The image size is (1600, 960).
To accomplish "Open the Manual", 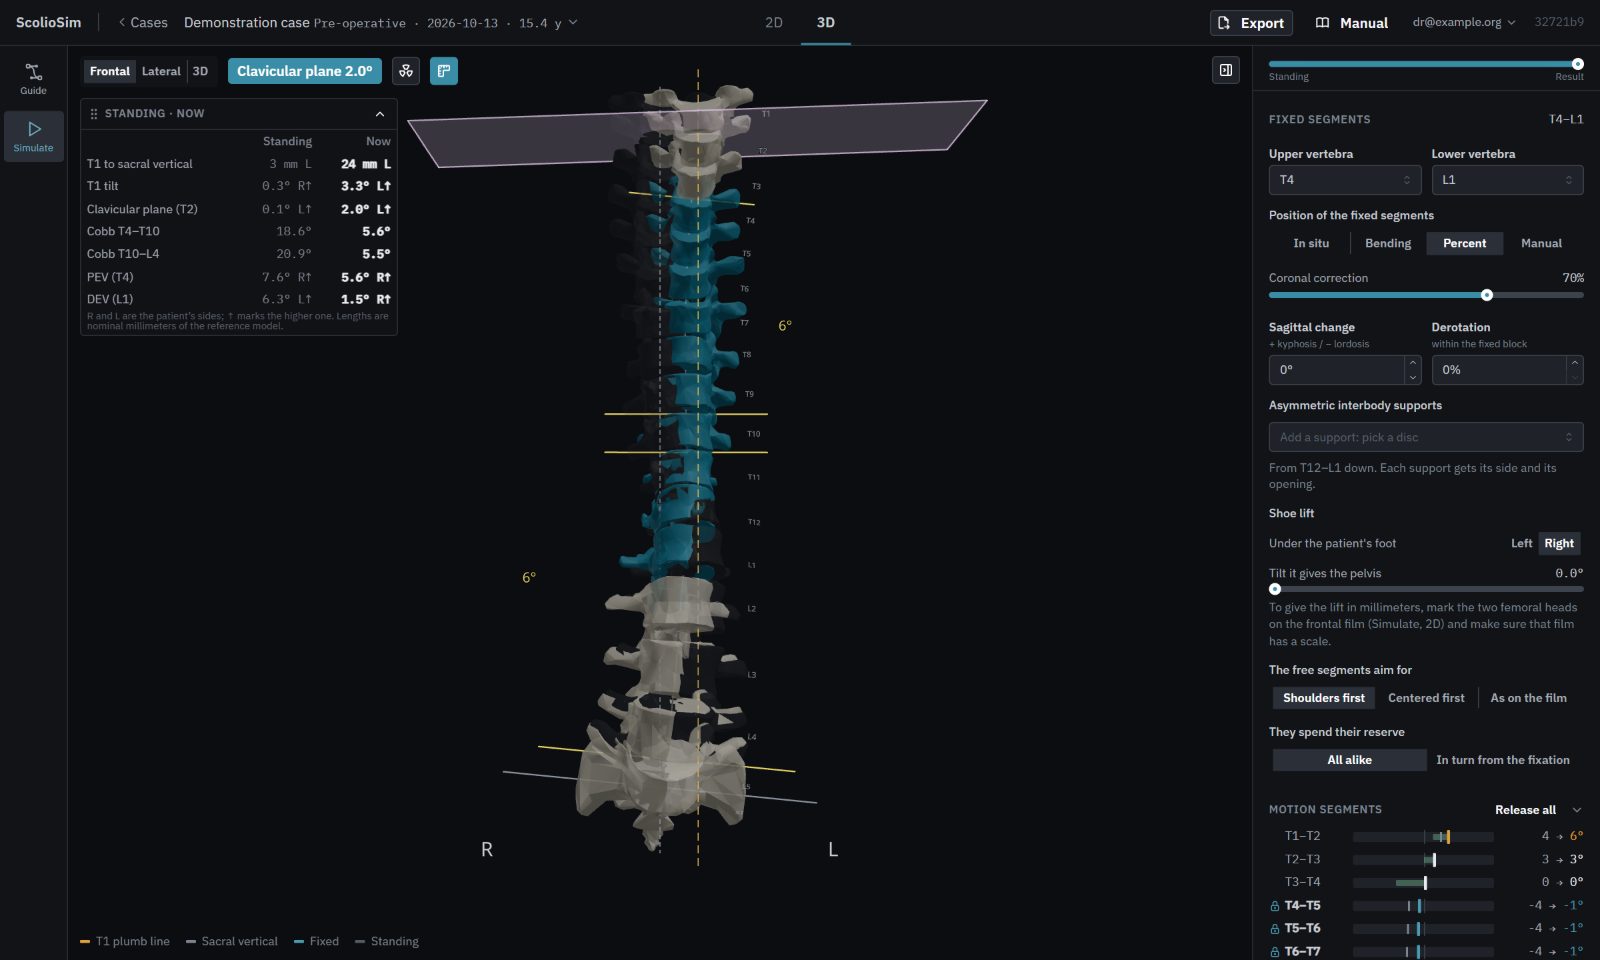I will [x=1352, y=23].
